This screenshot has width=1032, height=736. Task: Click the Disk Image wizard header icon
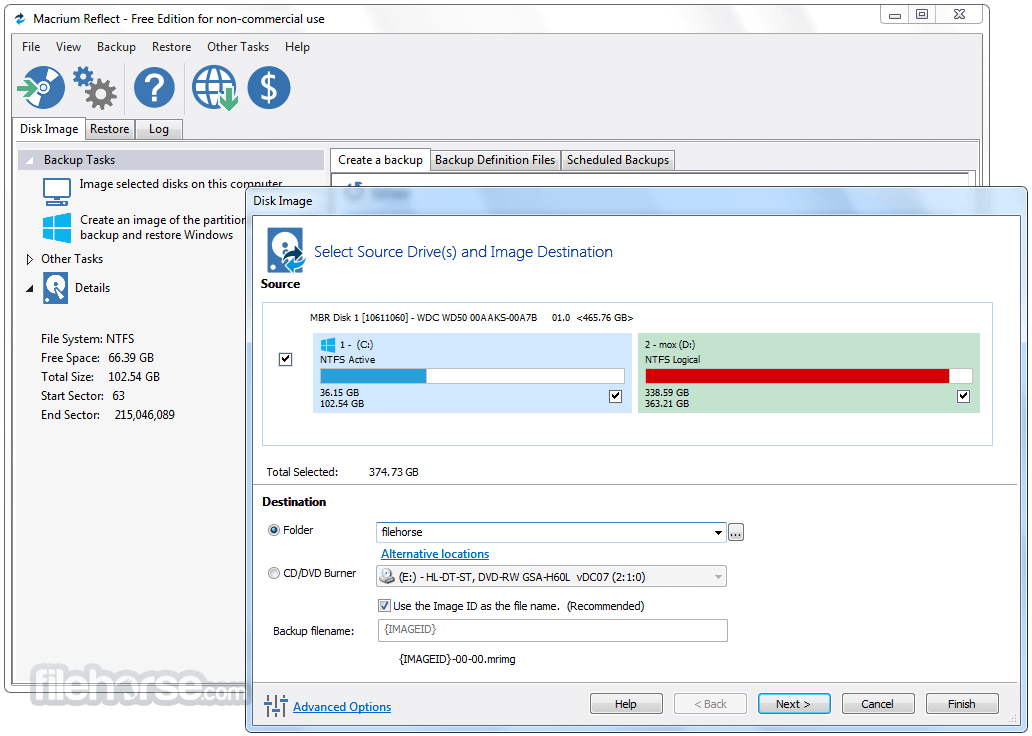click(x=286, y=250)
